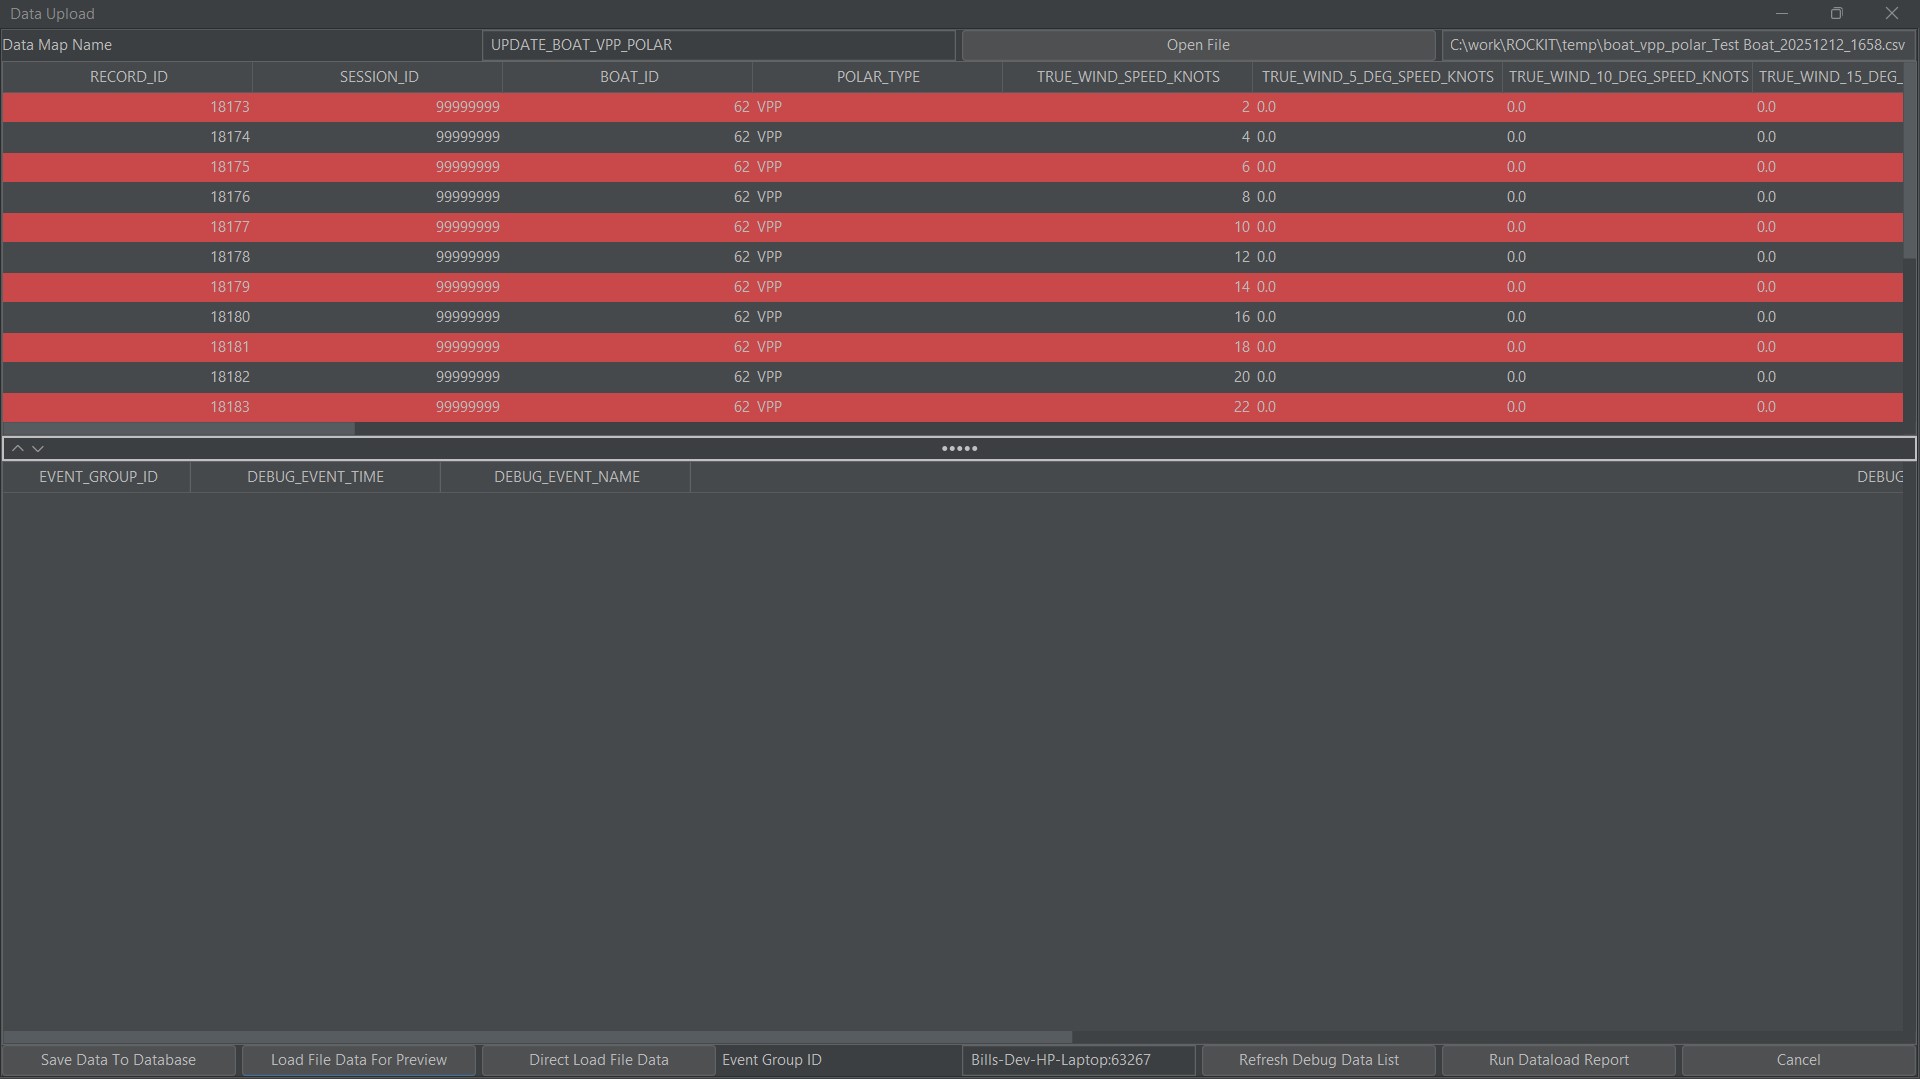The height and width of the screenshot is (1080, 1920).
Task: Minimize the Data Upload window
Action: click(1782, 14)
